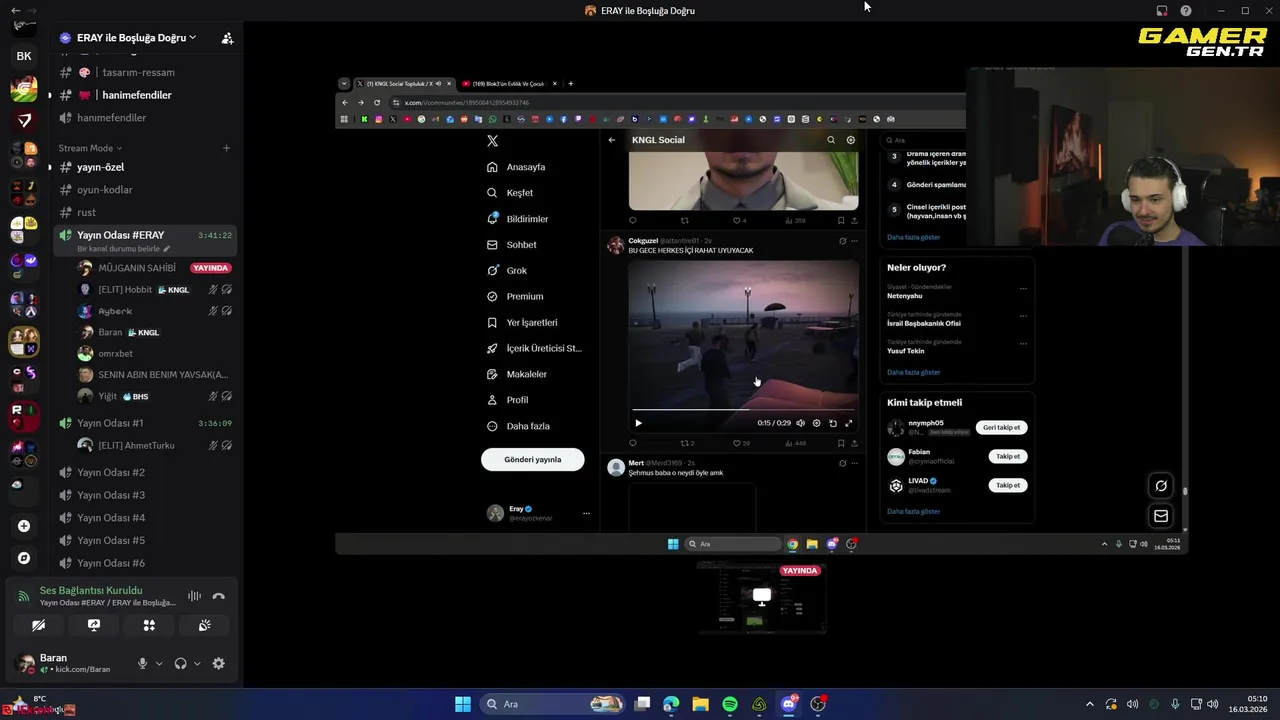1280x720 pixels.
Task: Open the Discord help icon in the title bar
Action: [x=1186, y=11]
